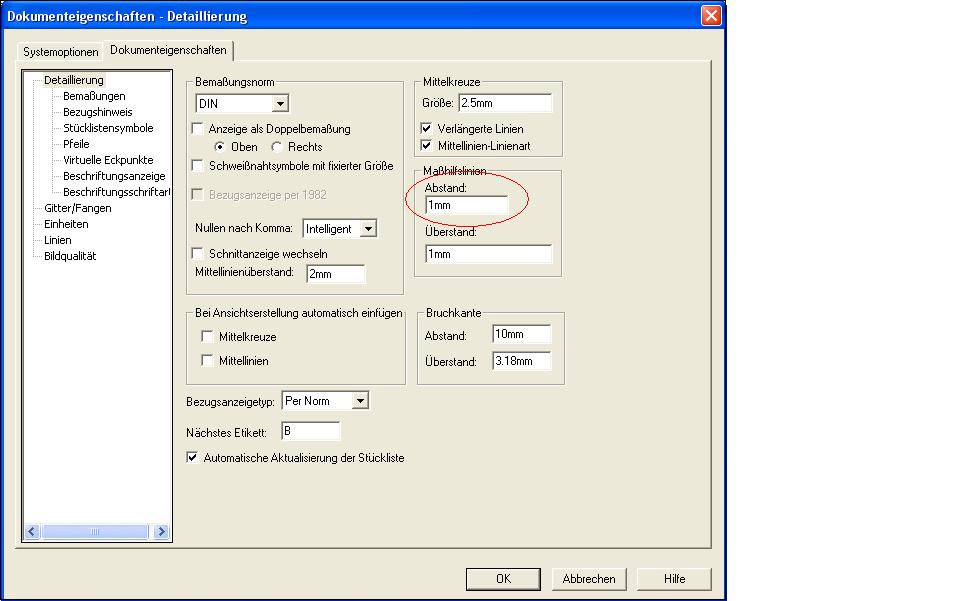Uncheck Verlängerte Linien checkbox
This screenshot has width=960, height=601.
pos(426,129)
